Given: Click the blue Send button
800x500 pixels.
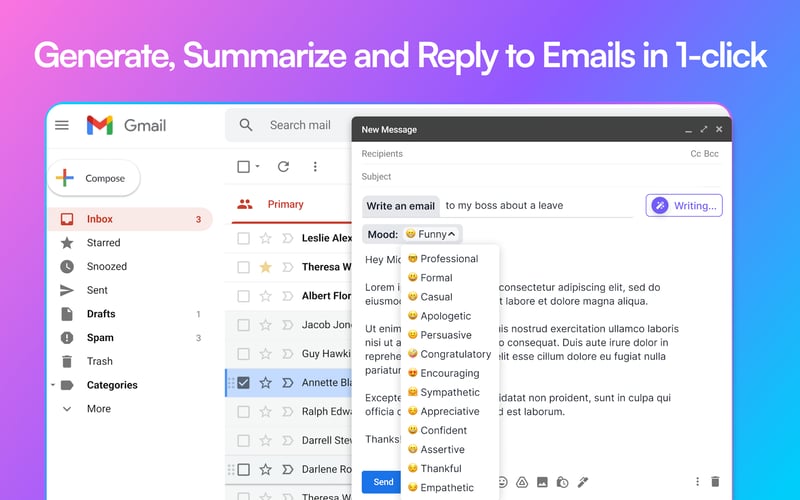Looking at the screenshot, I should click(x=383, y=482).
